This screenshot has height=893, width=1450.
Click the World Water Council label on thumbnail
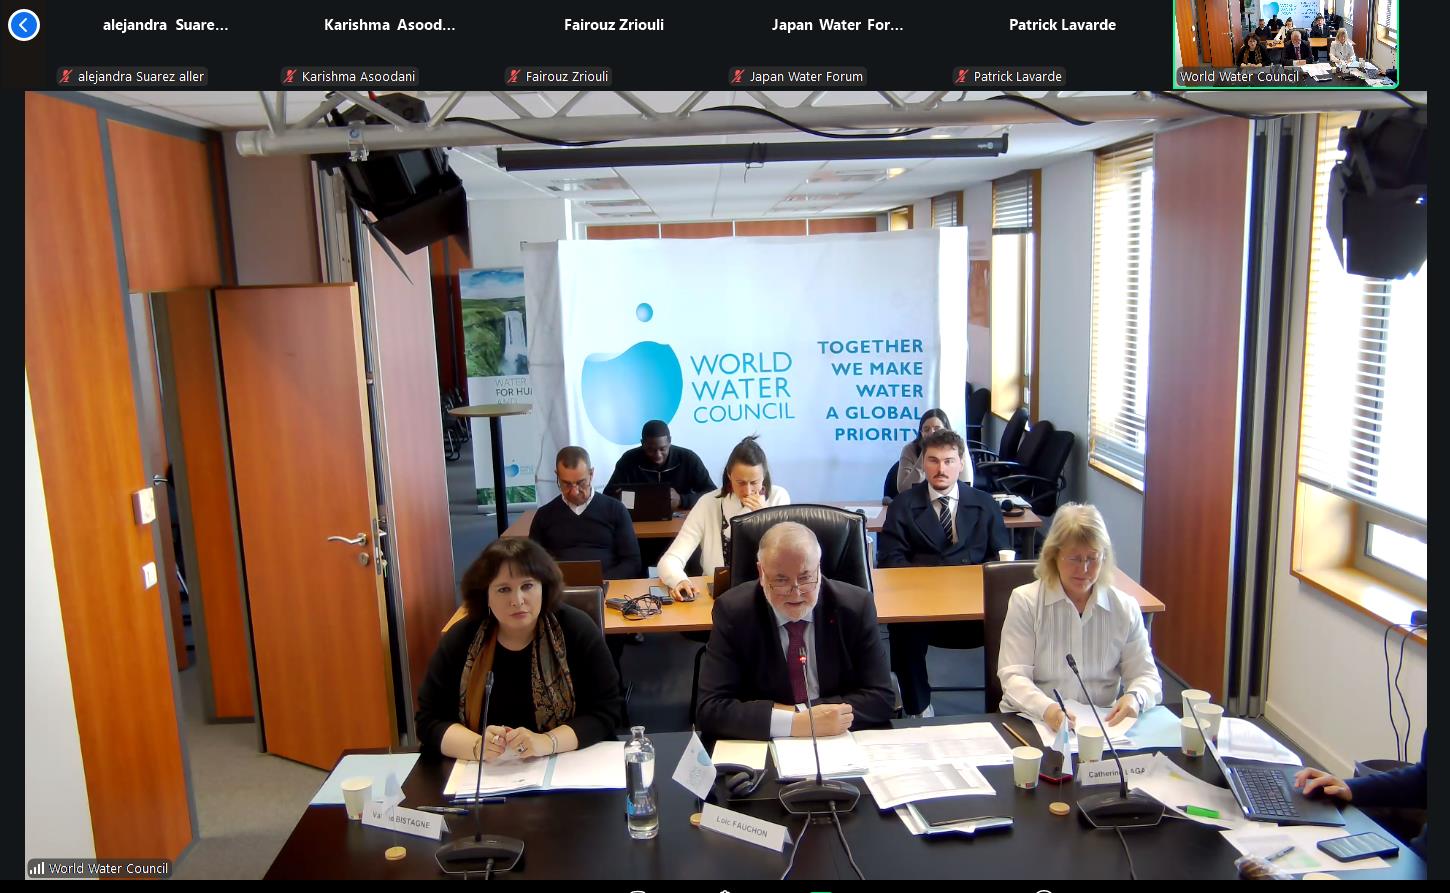1239,77
